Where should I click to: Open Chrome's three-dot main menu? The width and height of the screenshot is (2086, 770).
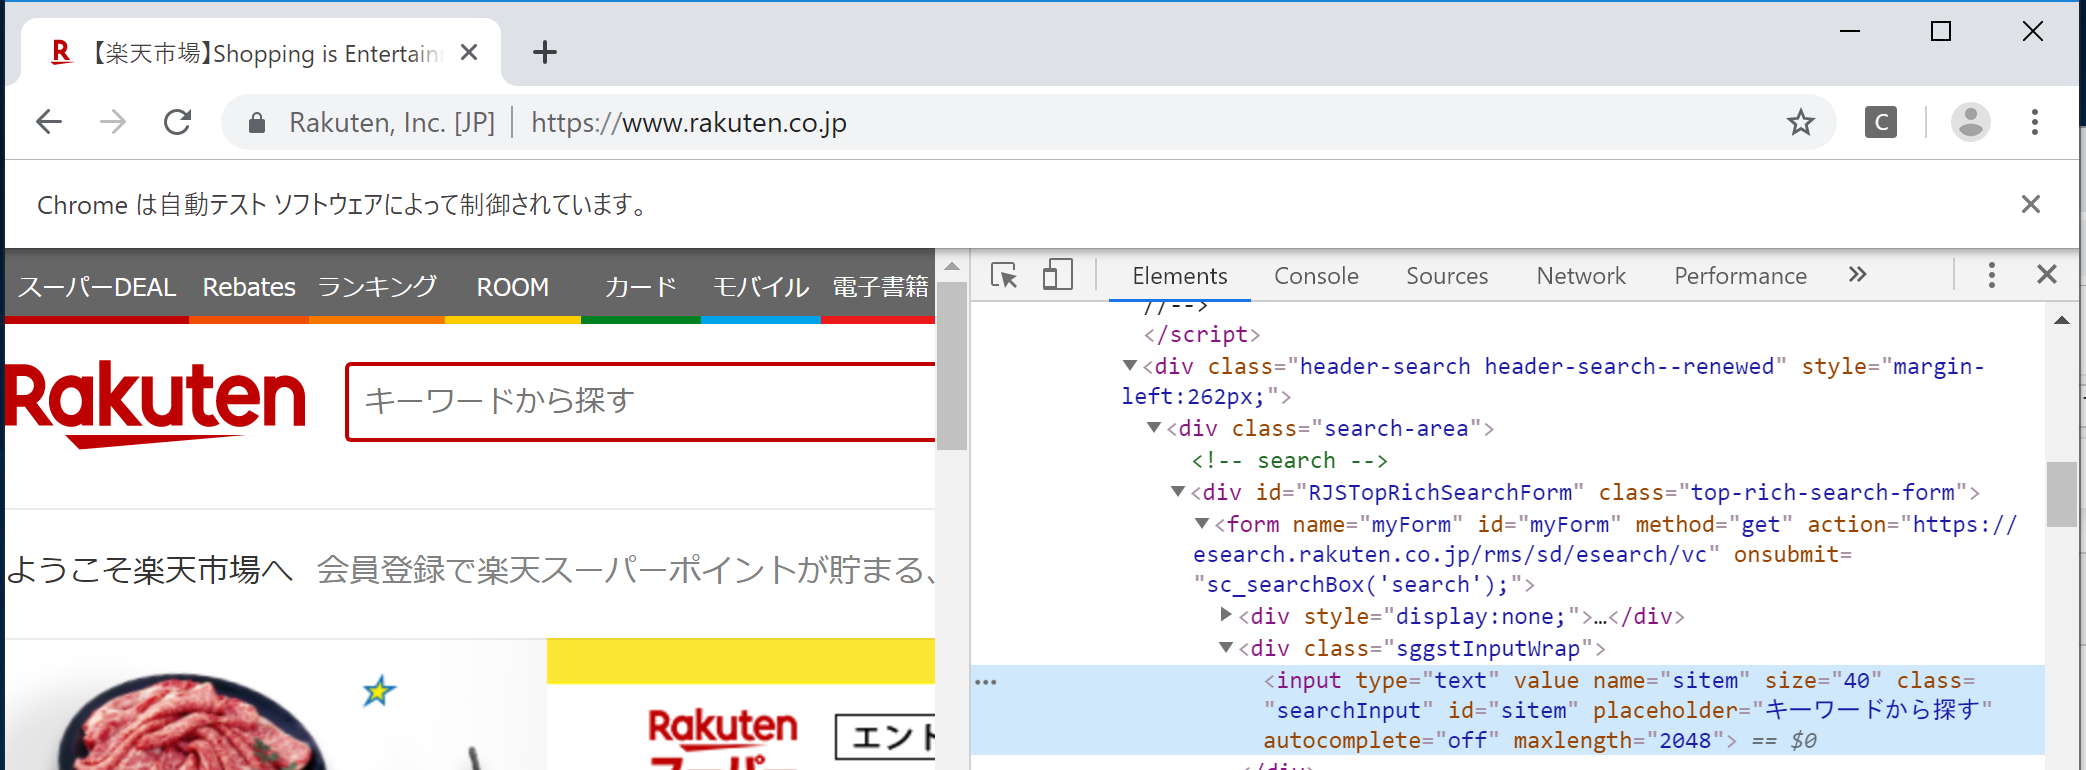coord(2035,122)
